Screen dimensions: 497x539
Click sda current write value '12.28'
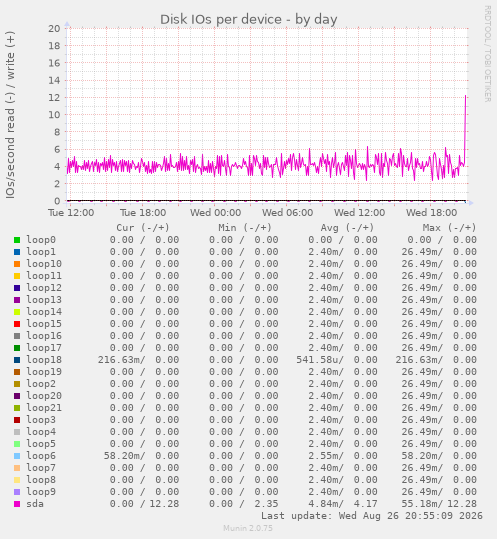[164, 504]
